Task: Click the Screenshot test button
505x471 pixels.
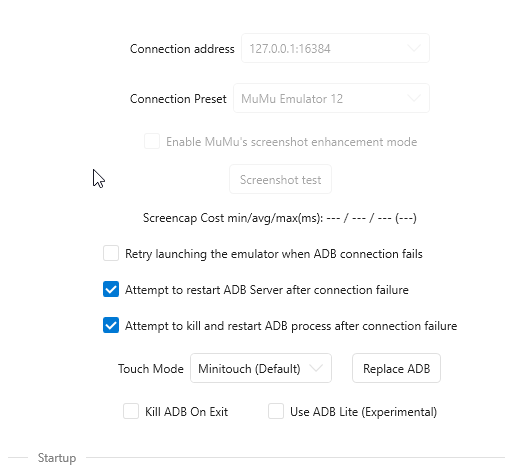Action: pos(280,179)
